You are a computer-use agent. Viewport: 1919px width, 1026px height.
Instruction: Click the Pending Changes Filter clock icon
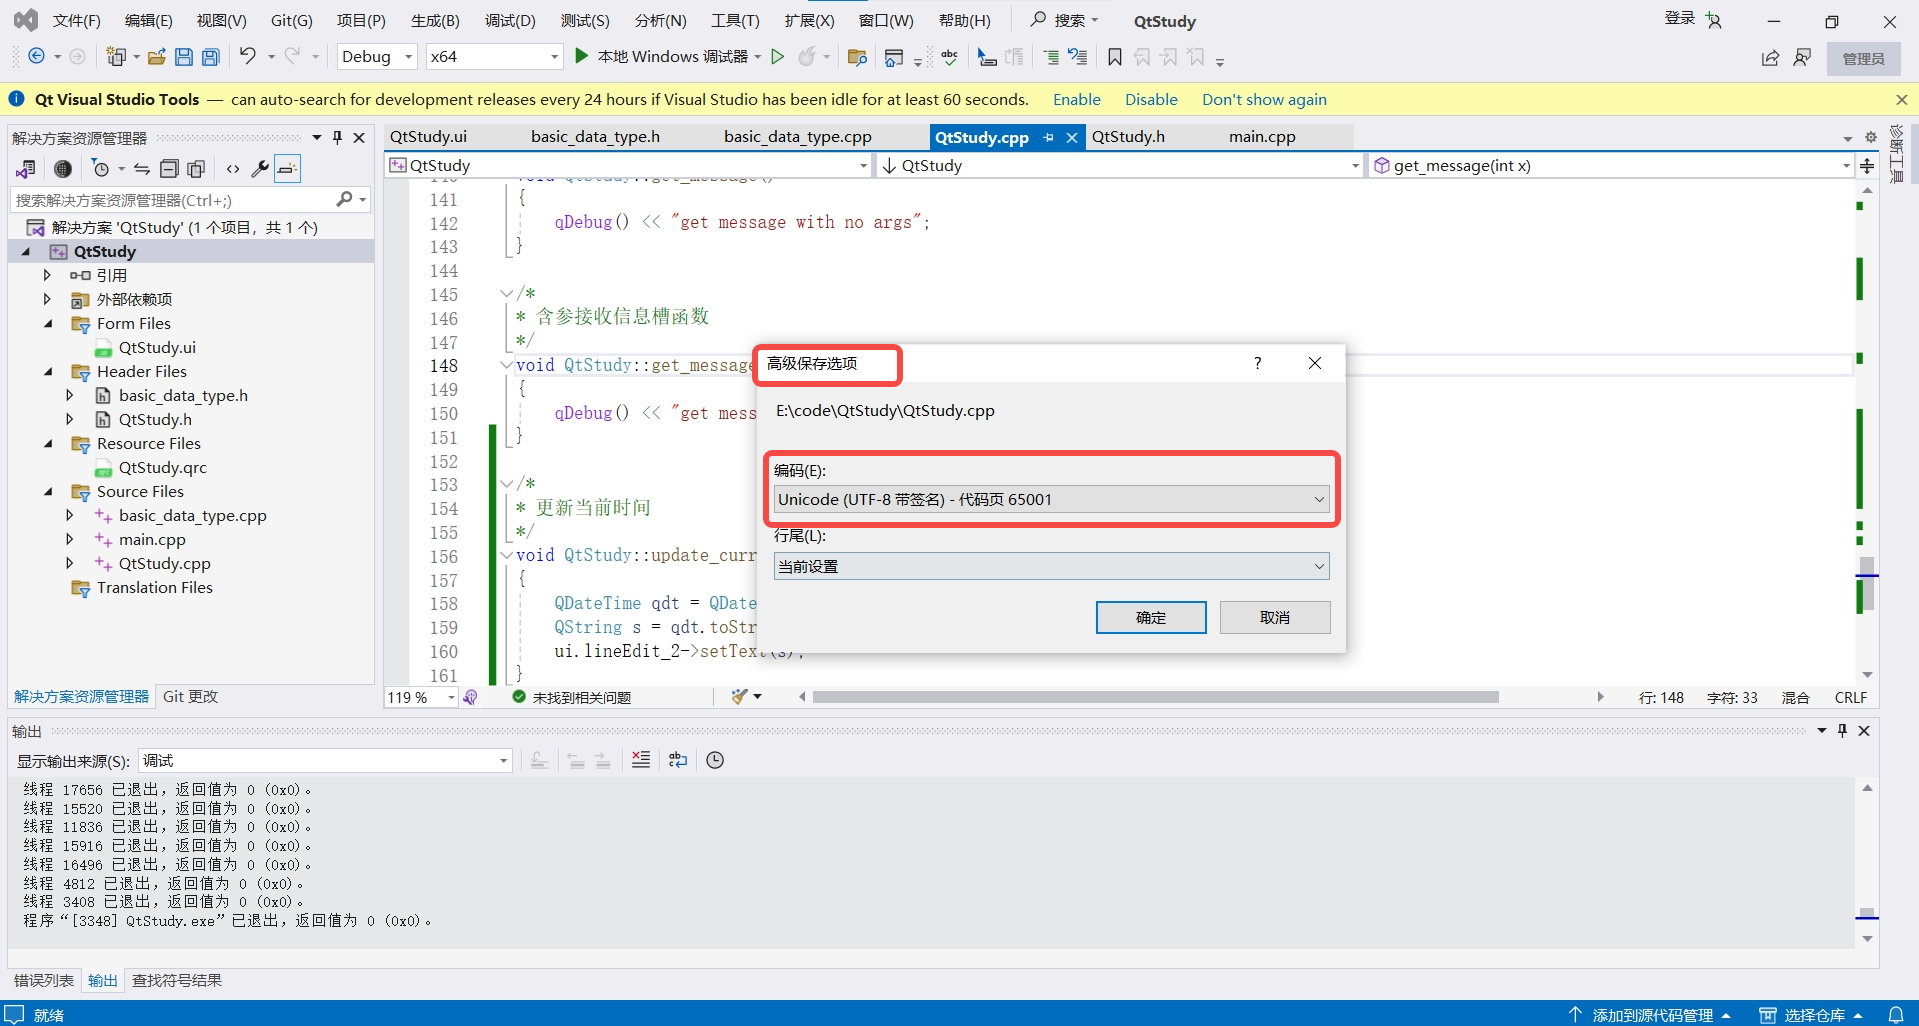[100, 169]
